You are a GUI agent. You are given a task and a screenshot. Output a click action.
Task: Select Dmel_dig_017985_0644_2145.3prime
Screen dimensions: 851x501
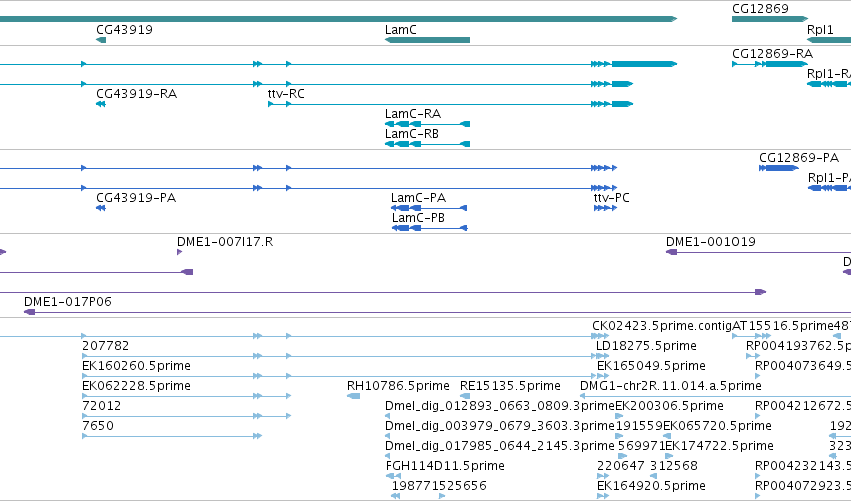499,446
